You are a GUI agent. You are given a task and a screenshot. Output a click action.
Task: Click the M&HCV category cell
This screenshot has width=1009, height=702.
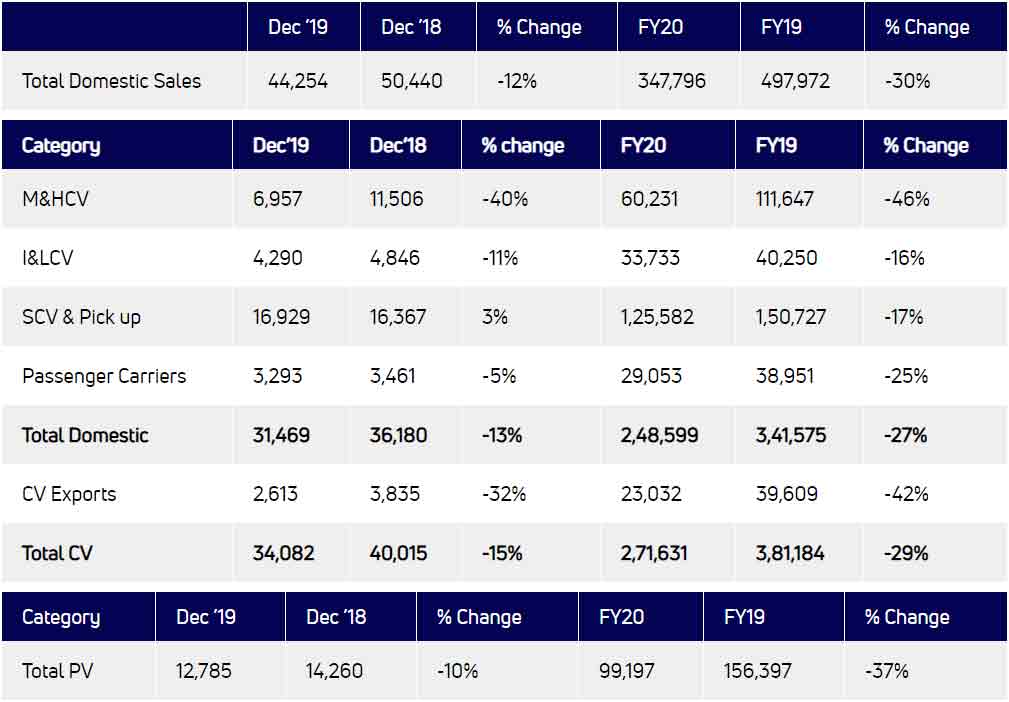click(x=55, y=199)
